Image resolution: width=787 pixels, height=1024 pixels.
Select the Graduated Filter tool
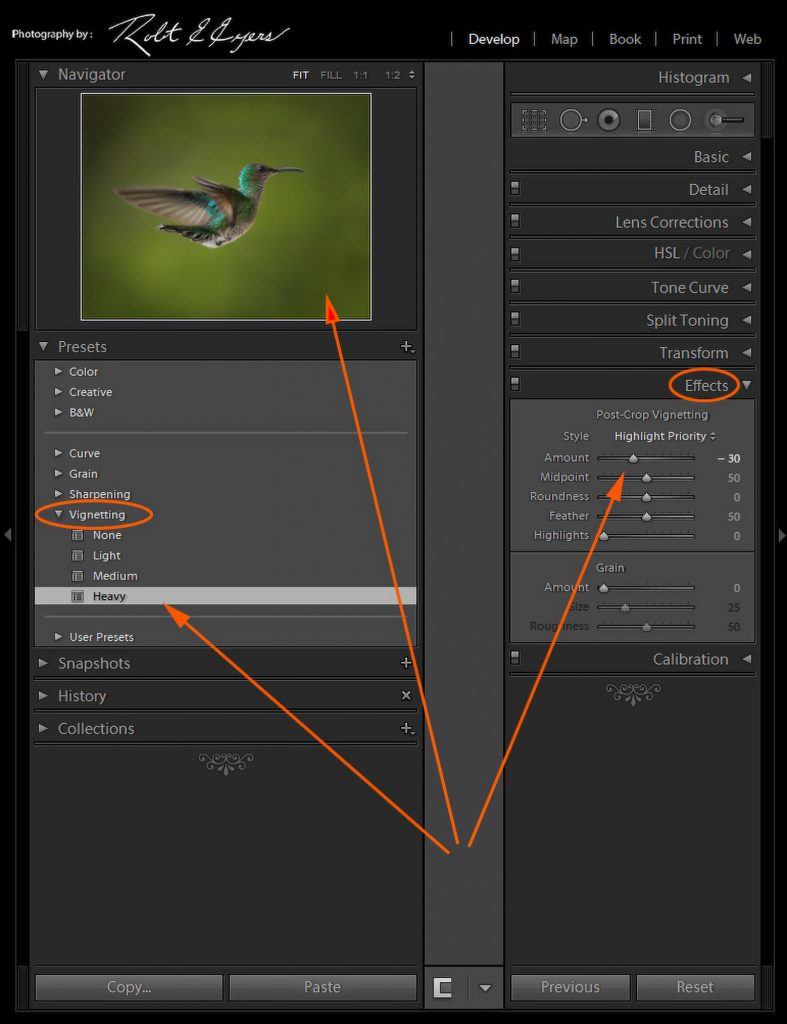[x=644, y=120]
